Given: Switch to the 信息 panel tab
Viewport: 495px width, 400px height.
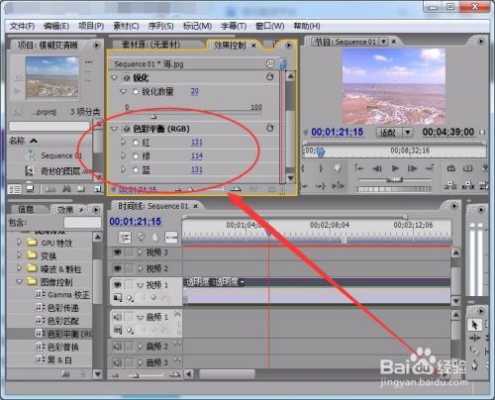Looking at the screenshot, I should 26,209.
